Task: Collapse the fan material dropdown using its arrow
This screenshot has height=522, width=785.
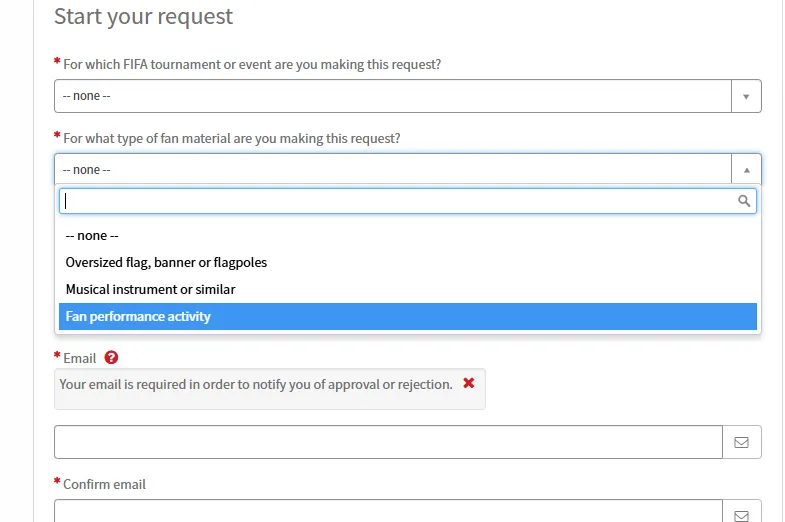Action: pyautogui.click(x=746, y=169)
